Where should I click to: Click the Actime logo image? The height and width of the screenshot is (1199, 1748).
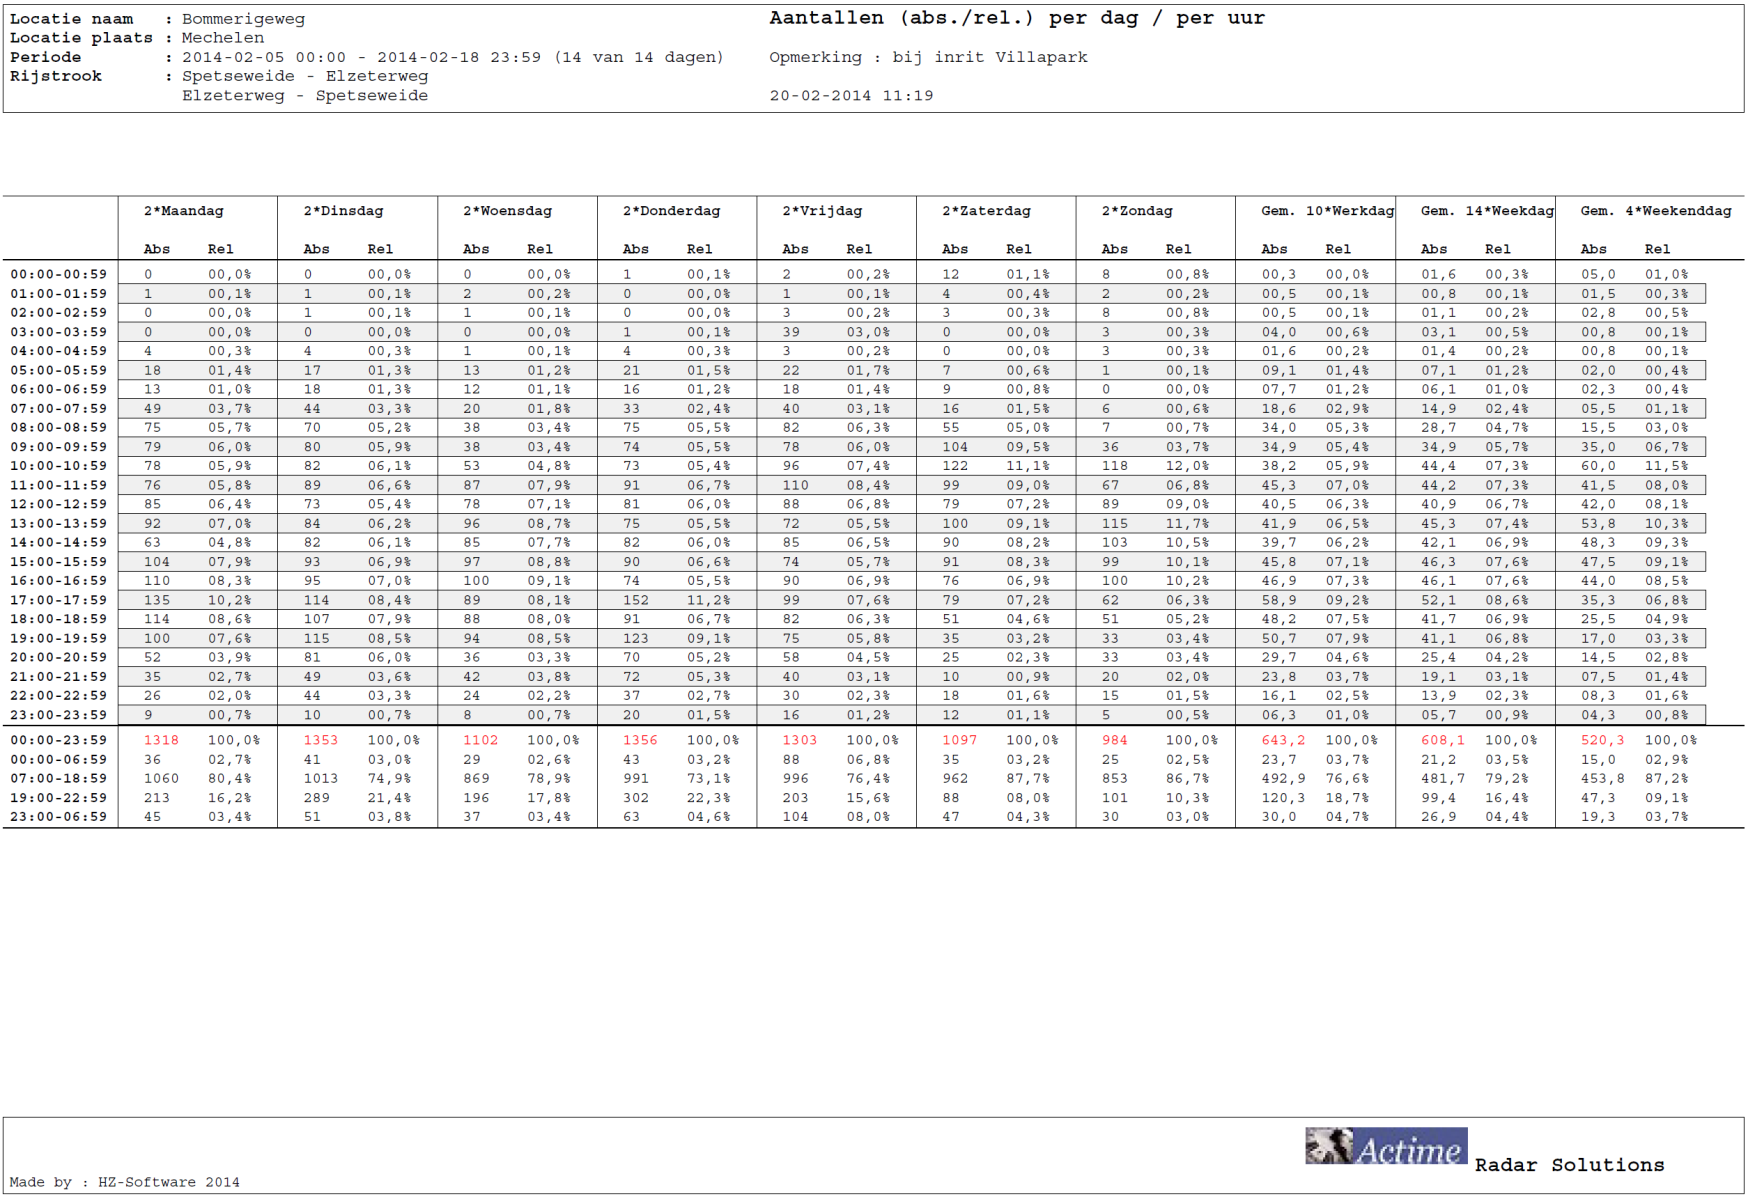coord(1386,1146)
